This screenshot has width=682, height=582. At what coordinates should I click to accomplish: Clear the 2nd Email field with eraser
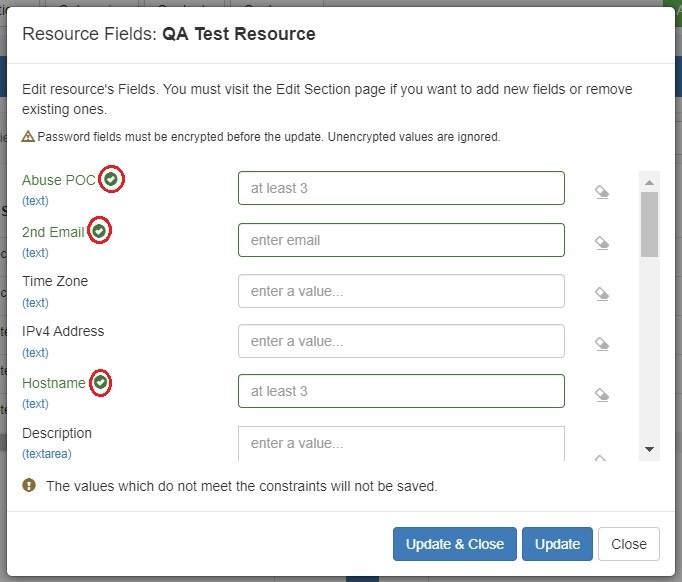click(x=602, y=243)
